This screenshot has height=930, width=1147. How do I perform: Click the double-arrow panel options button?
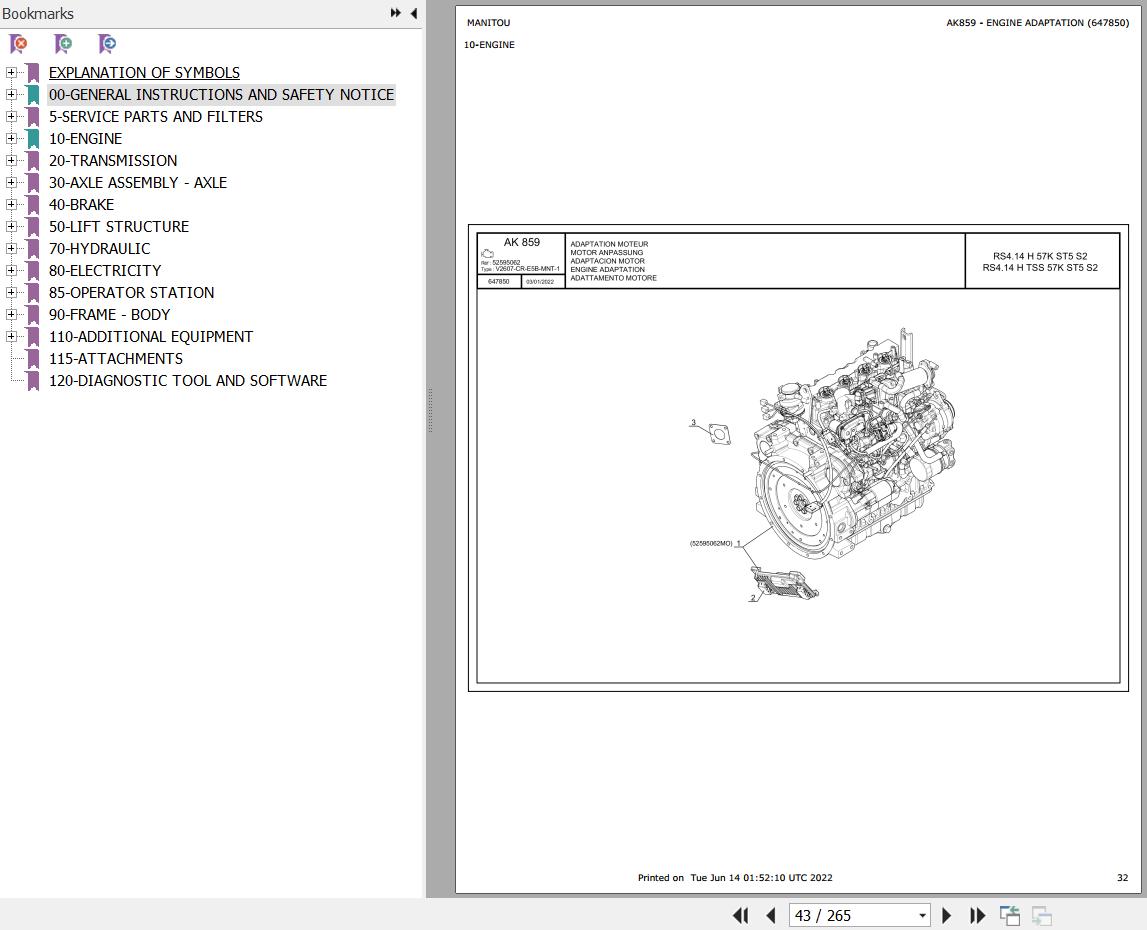[x=396, y=13]
